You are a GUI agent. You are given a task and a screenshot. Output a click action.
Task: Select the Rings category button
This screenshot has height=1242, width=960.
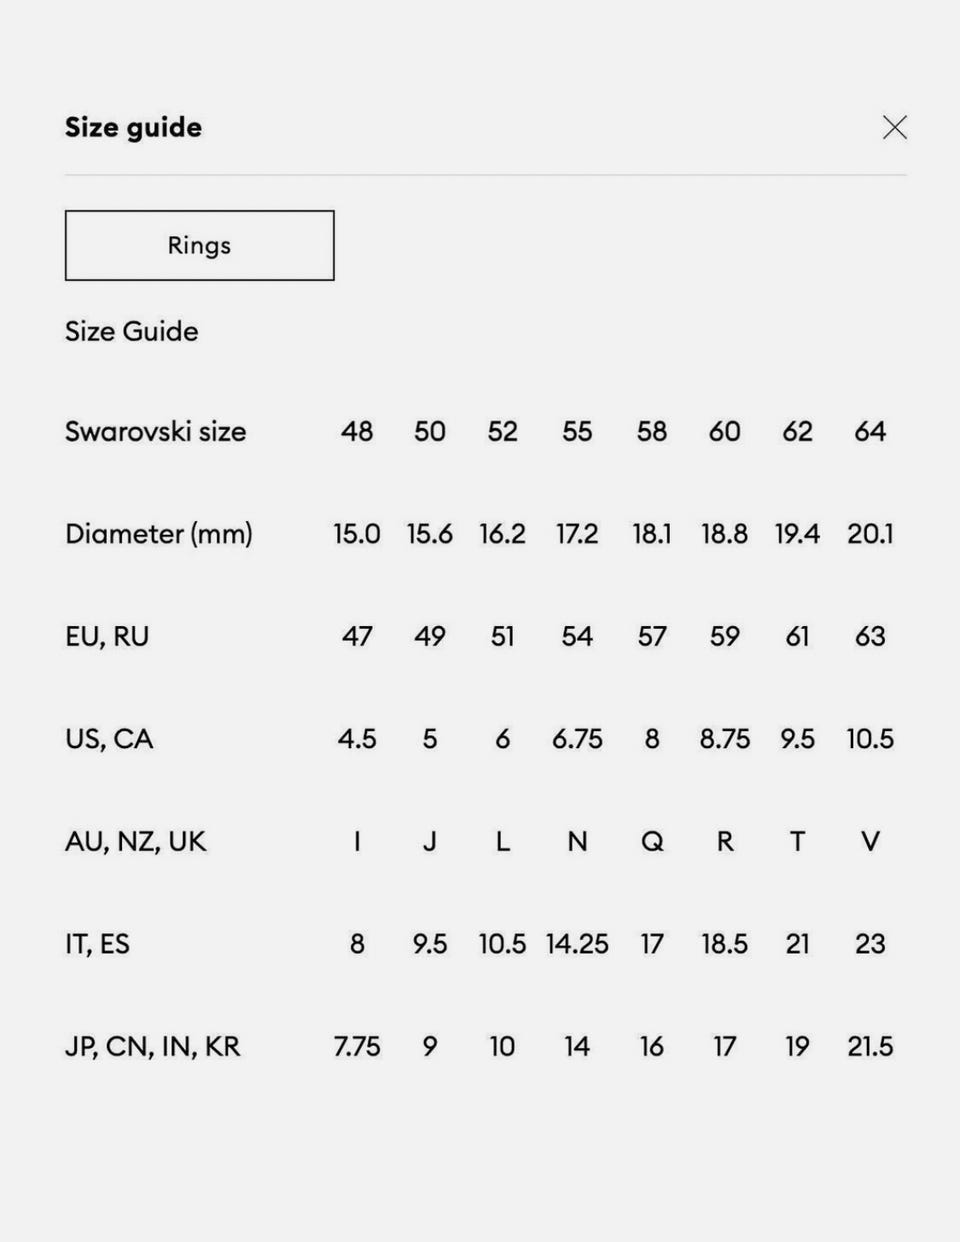(x=199, y=245)
